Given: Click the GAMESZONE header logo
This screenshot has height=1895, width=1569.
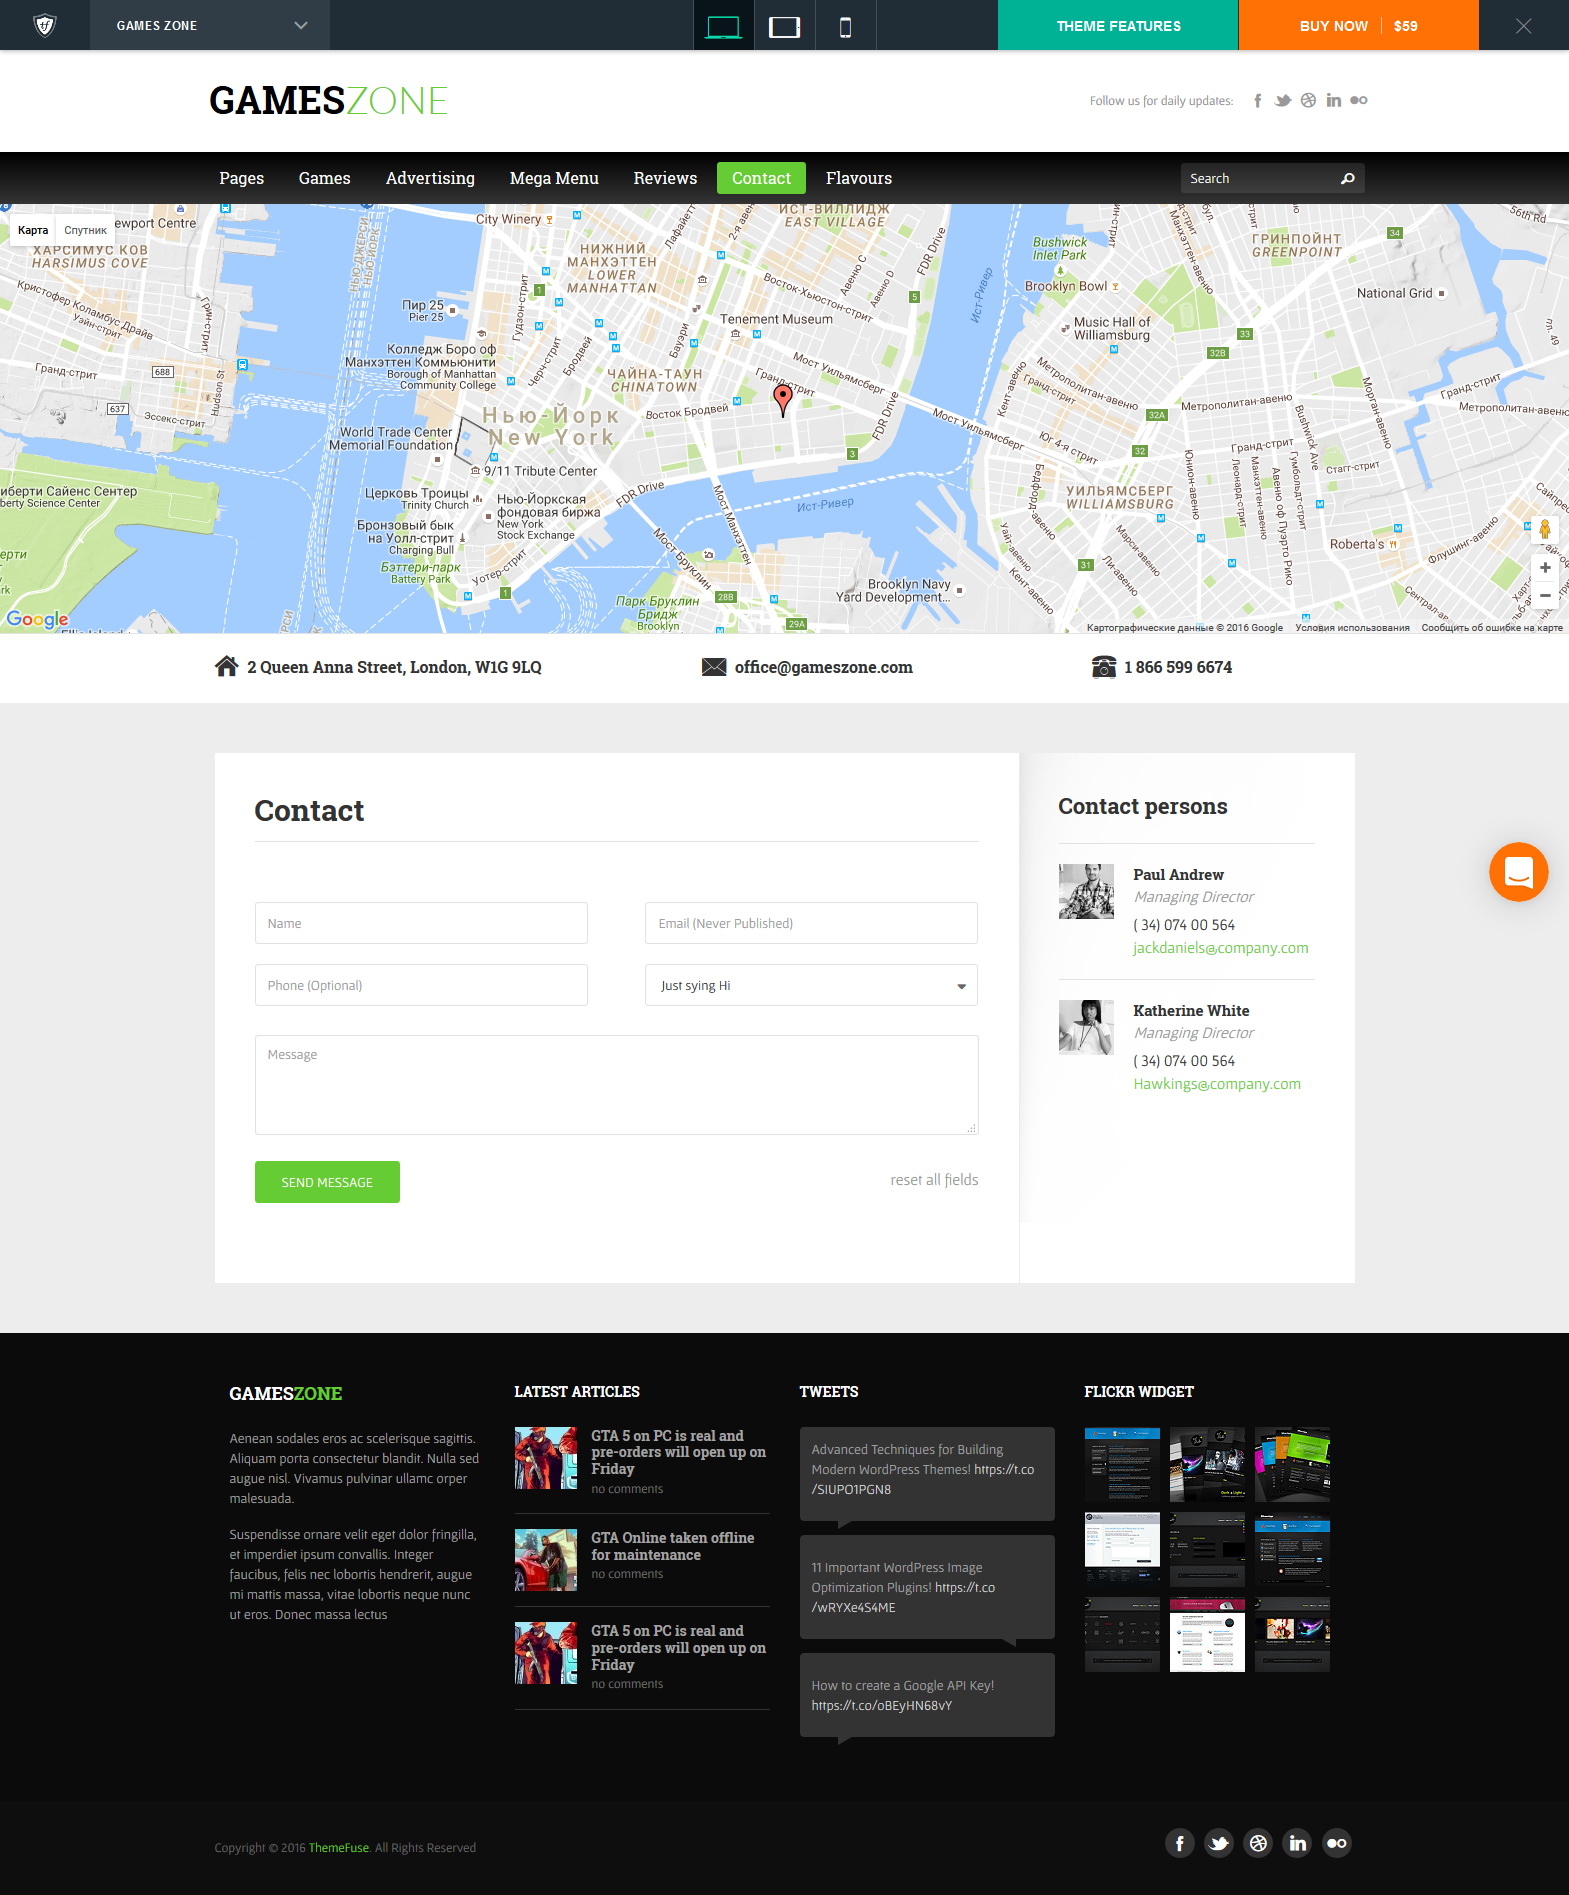Looking at the screenshot, I should point(328,101).
